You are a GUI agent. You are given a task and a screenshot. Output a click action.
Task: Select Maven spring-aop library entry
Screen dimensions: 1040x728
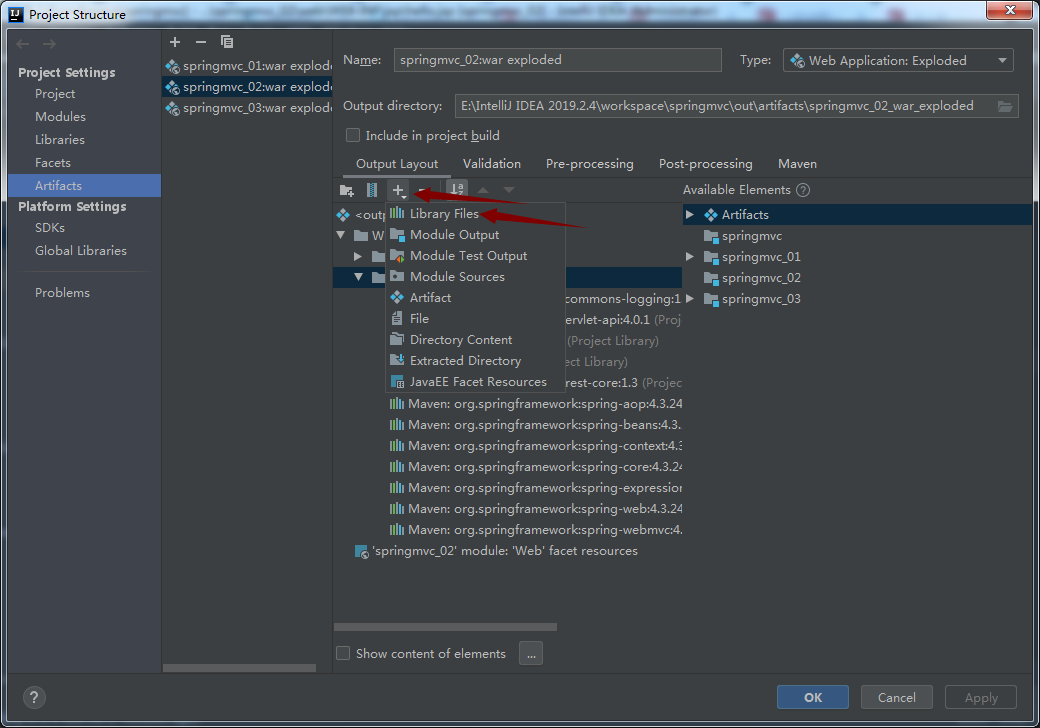pos(535,404)
